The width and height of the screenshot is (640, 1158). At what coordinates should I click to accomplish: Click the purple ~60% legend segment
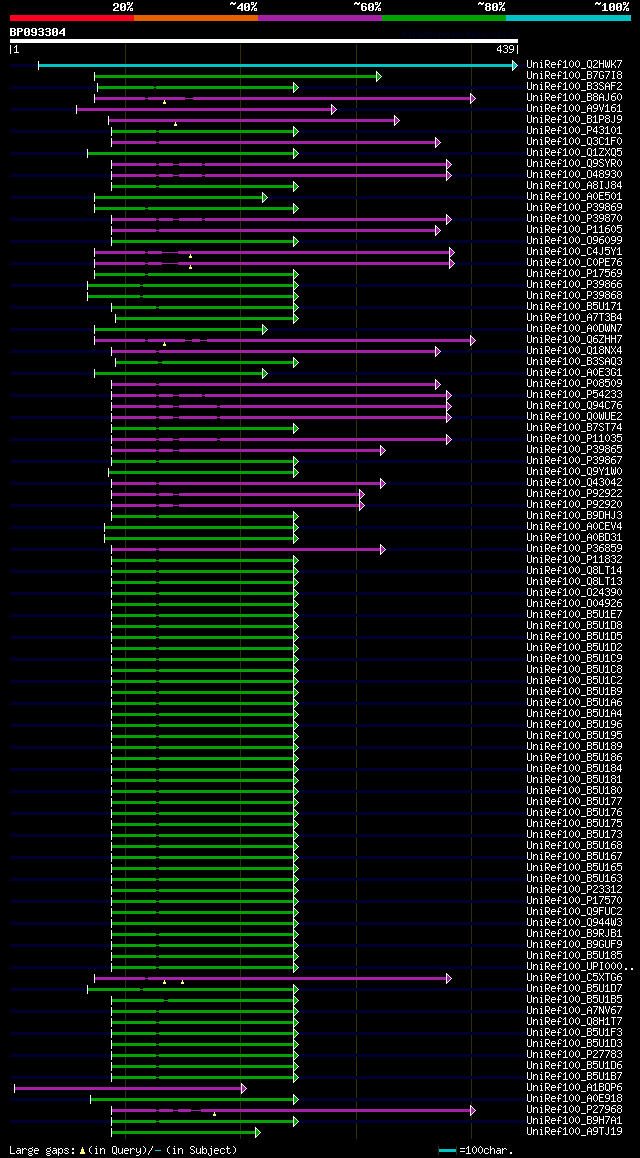320,17
